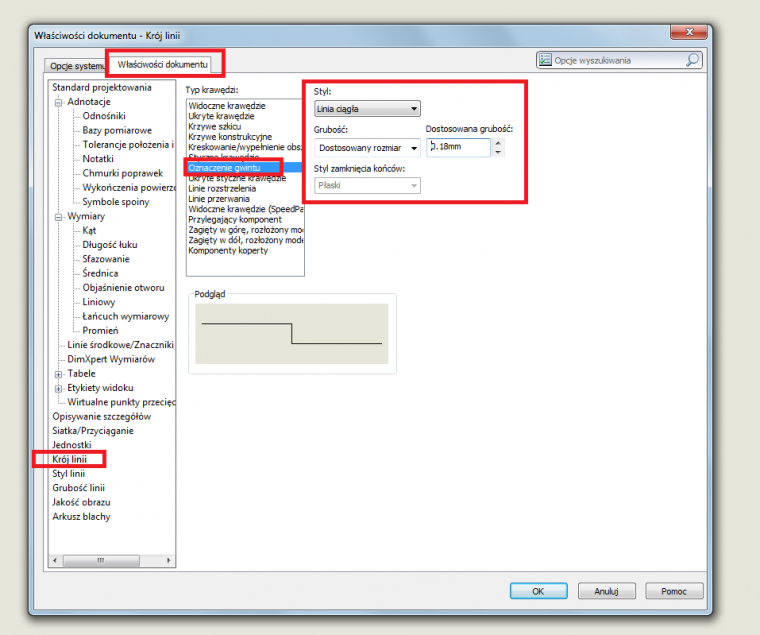The image size is (760, 635).
Task: Select Ukryte krawędzie edge type
Action: coord(221,116)
